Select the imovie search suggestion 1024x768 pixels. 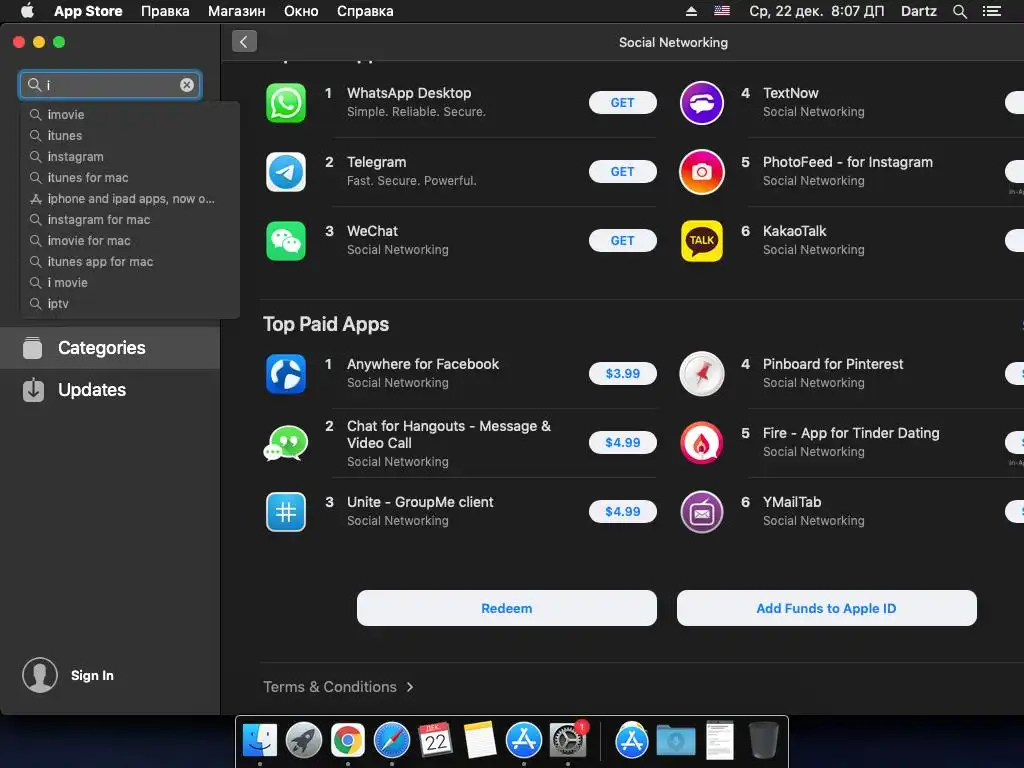[x=130, y=114]
